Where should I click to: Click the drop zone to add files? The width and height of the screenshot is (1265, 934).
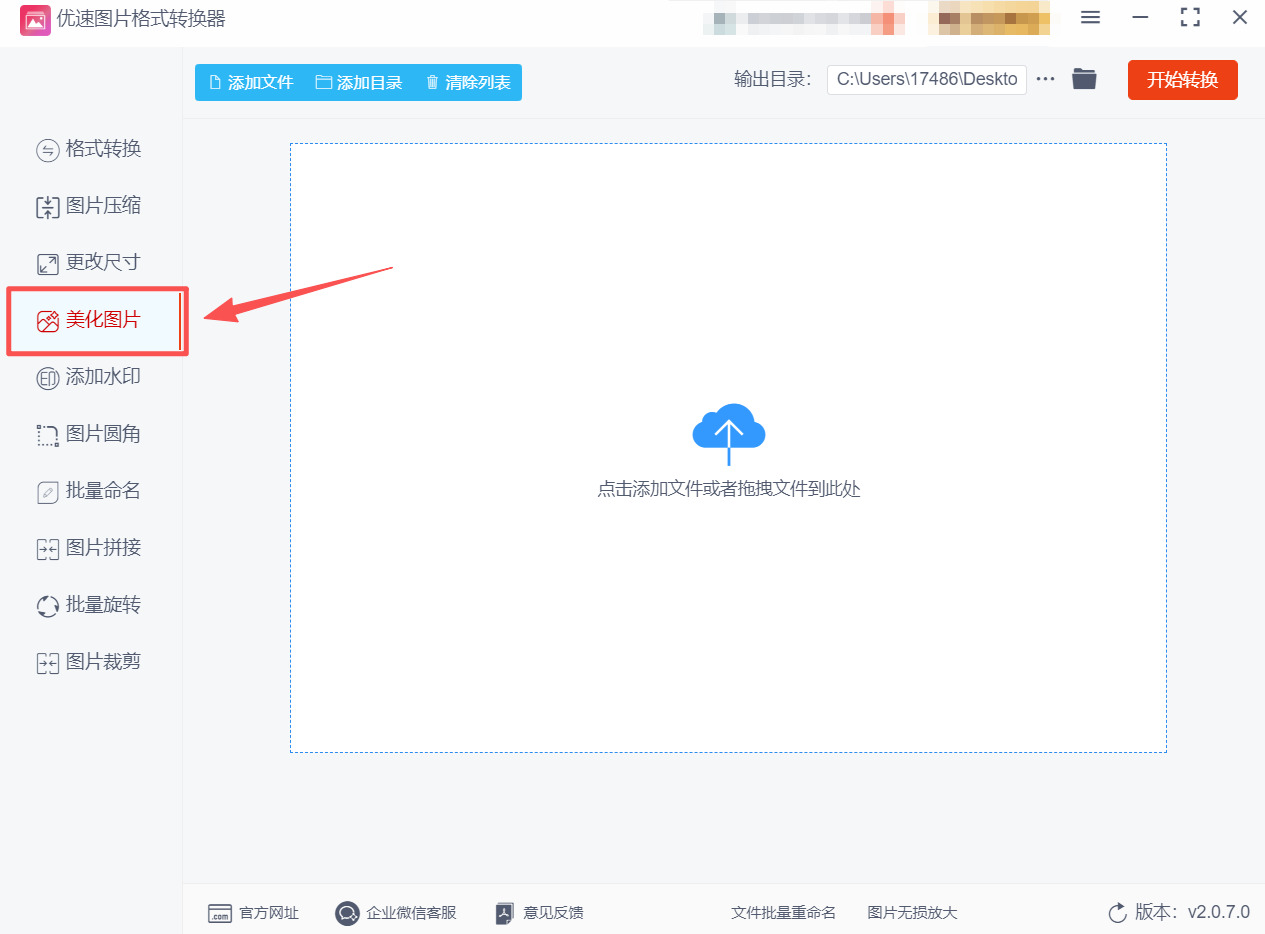(x=729, y=450)
